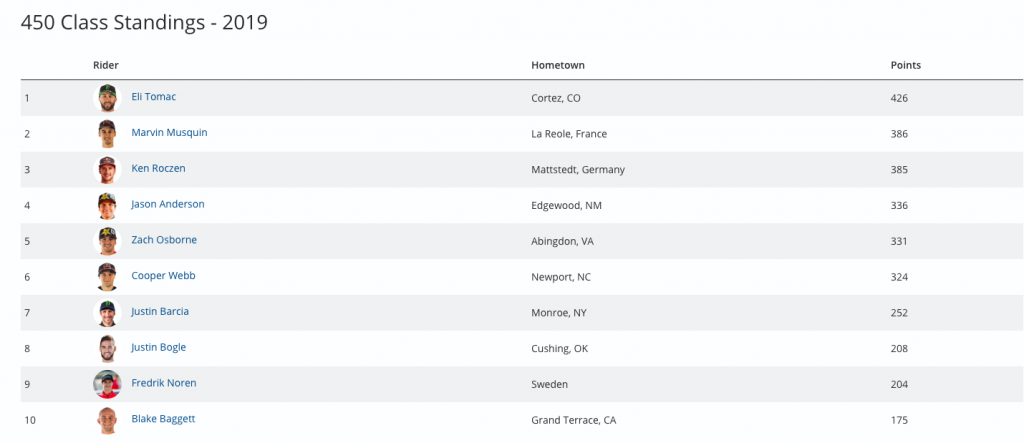
Task: Open the Justin Barcia name link
Action: (x=160, y=311)
